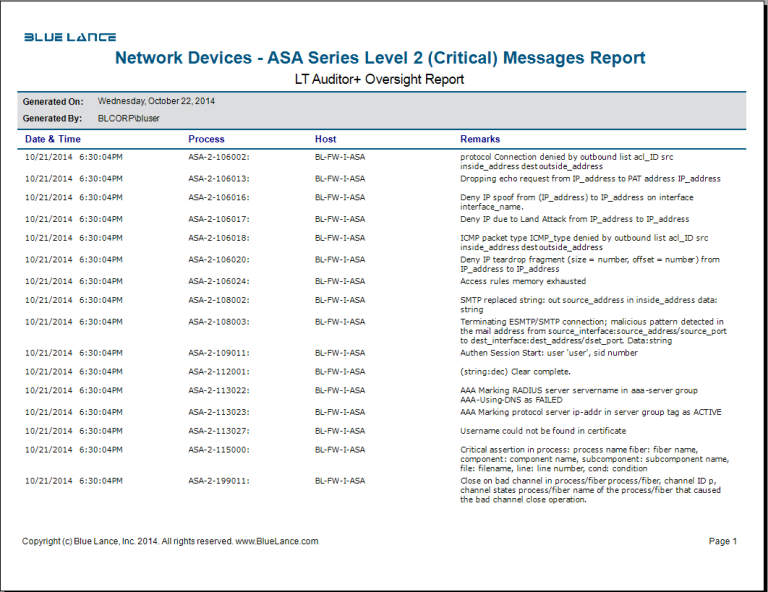This screenshot has height=592, width=768.
Task: Click process entry ASA-2-108003
Action: (x=219, y=322)
